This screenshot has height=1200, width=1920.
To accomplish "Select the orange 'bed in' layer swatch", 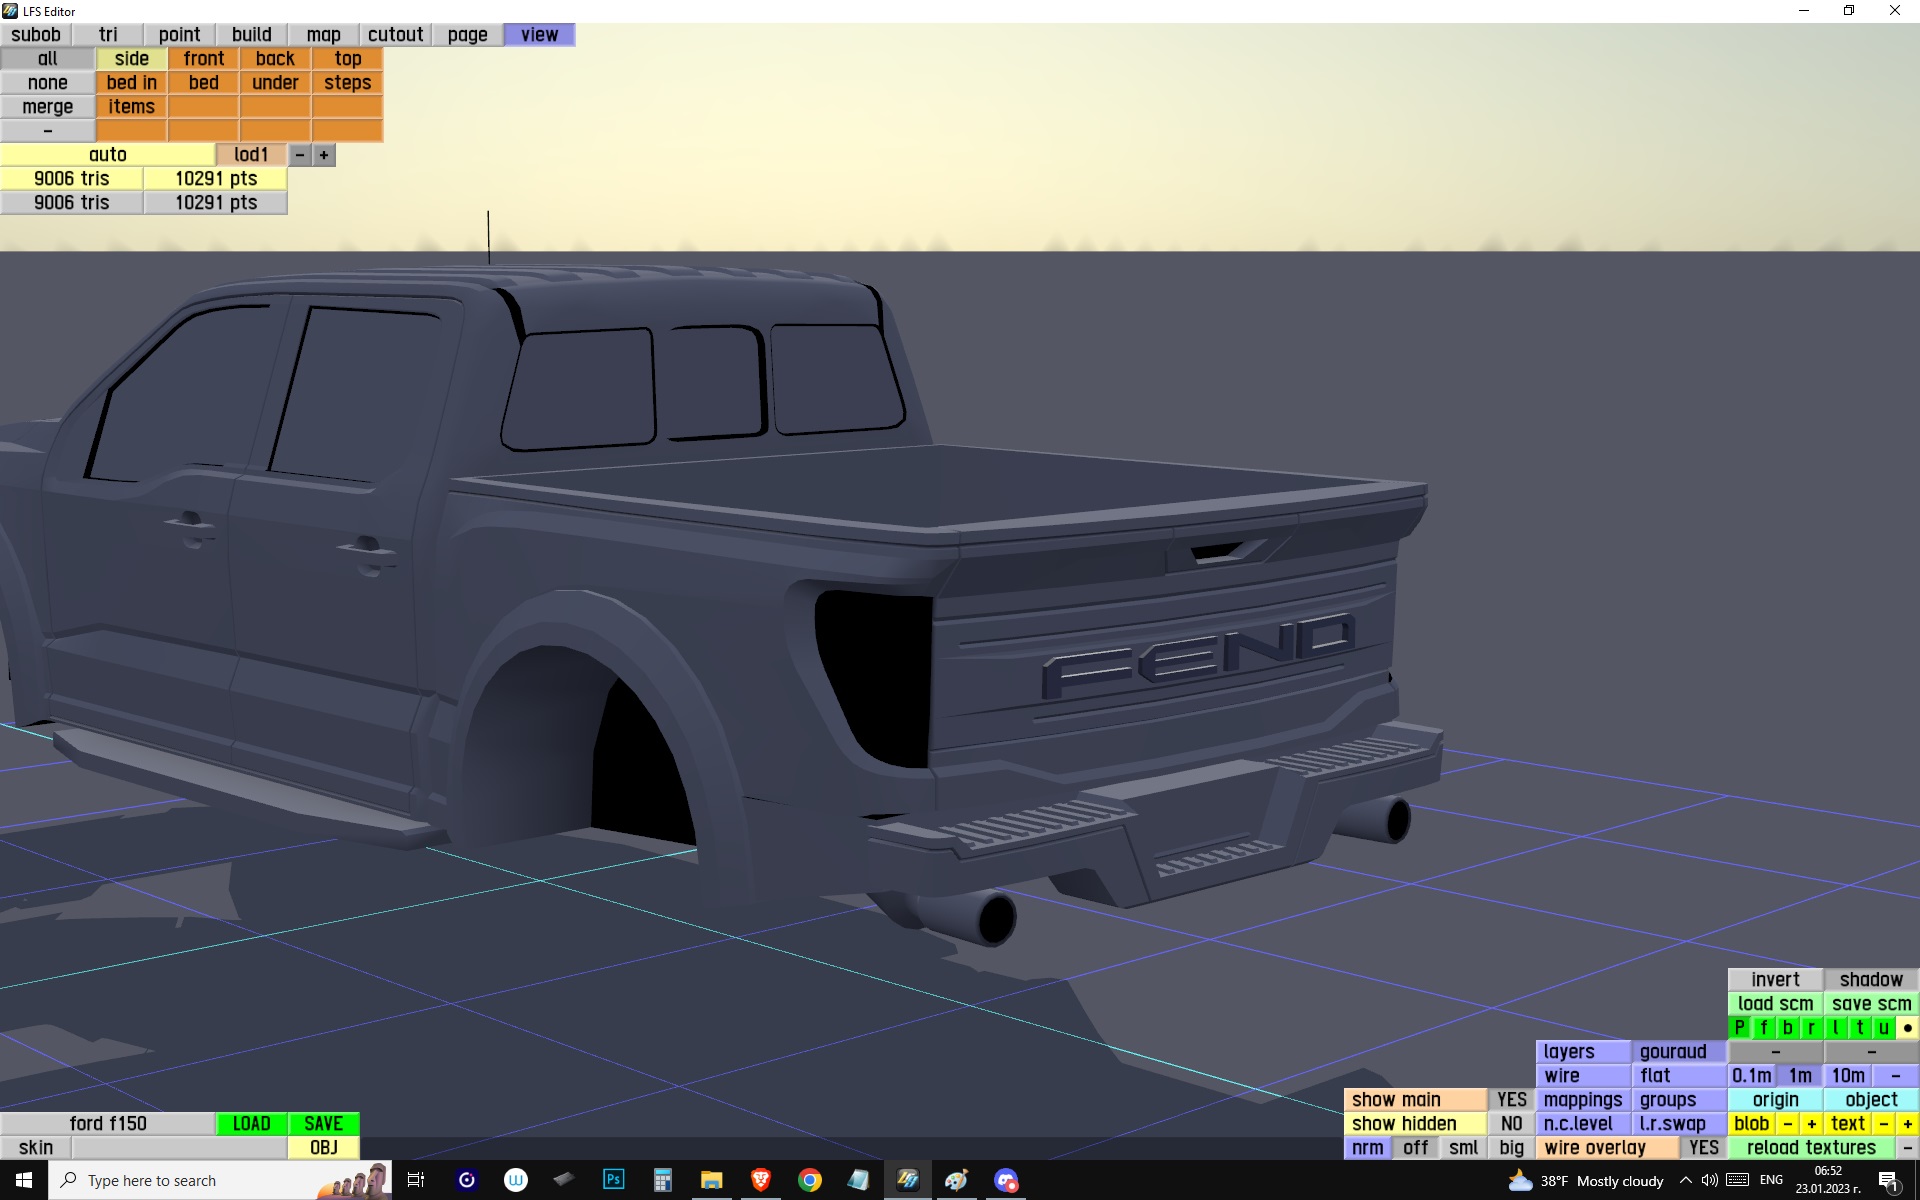I will [132, 83].
